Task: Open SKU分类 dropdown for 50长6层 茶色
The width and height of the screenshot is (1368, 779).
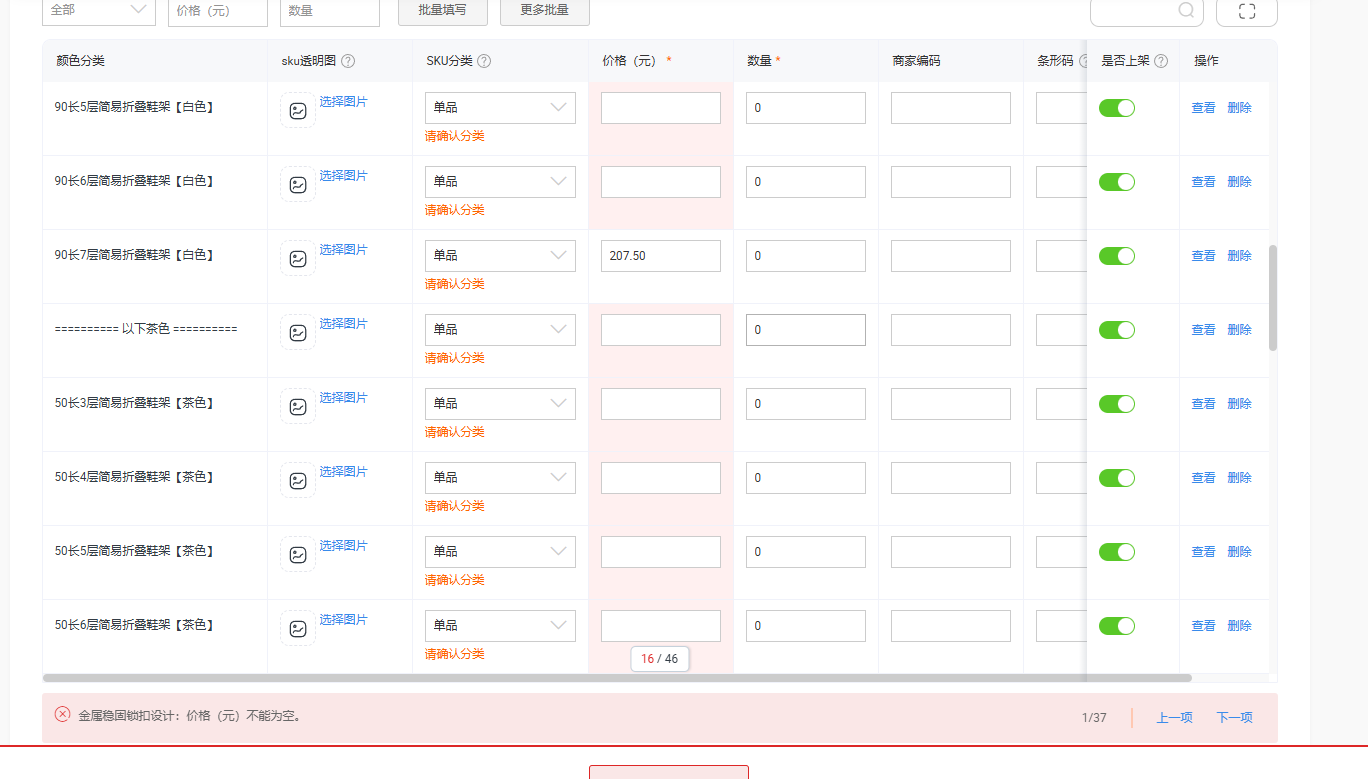Action: click(x=500, y=626)
